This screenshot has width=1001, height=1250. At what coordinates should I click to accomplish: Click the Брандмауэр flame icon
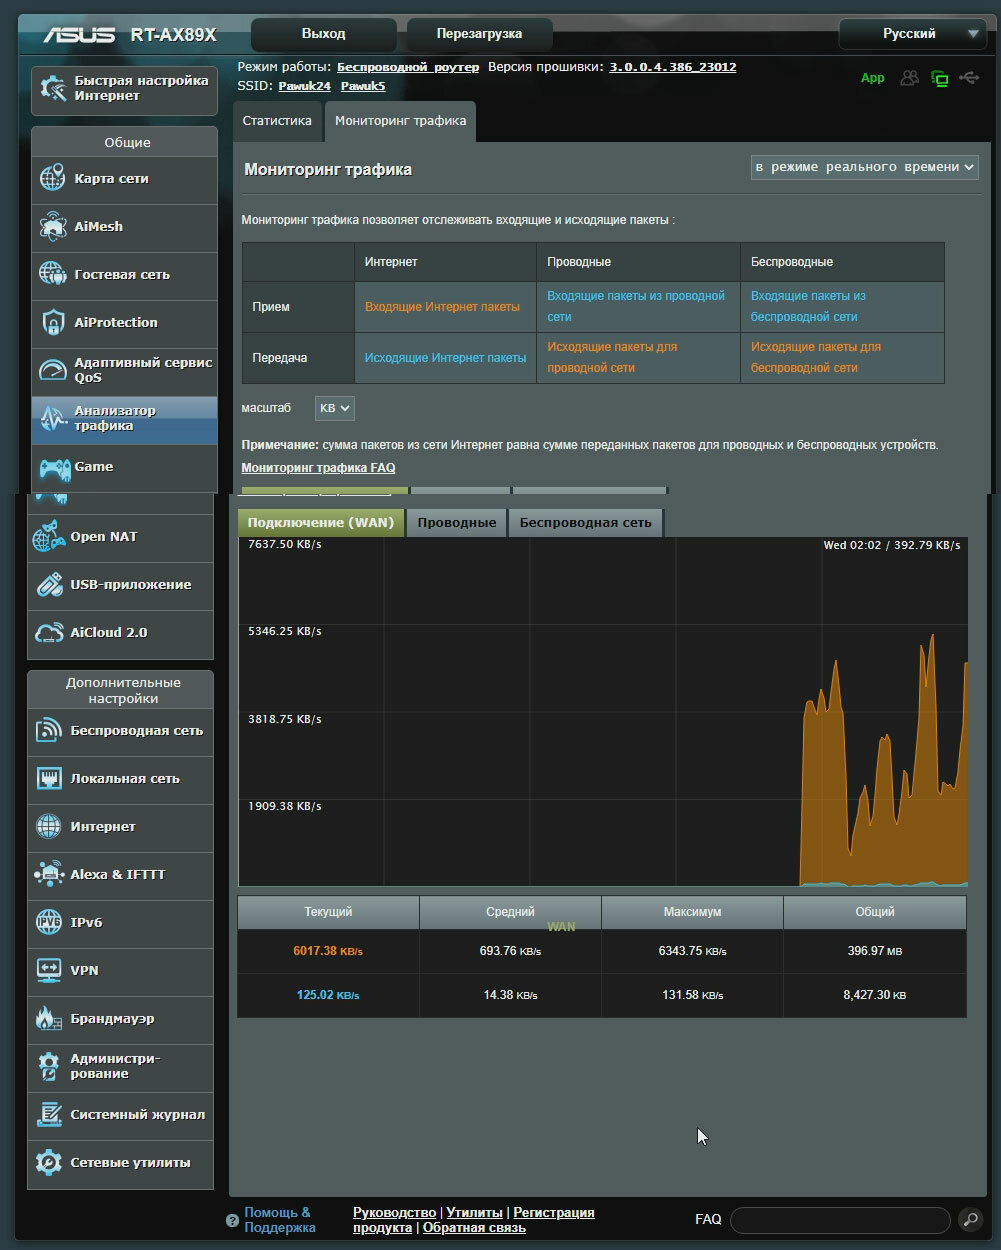click(x=48, y=1019)
